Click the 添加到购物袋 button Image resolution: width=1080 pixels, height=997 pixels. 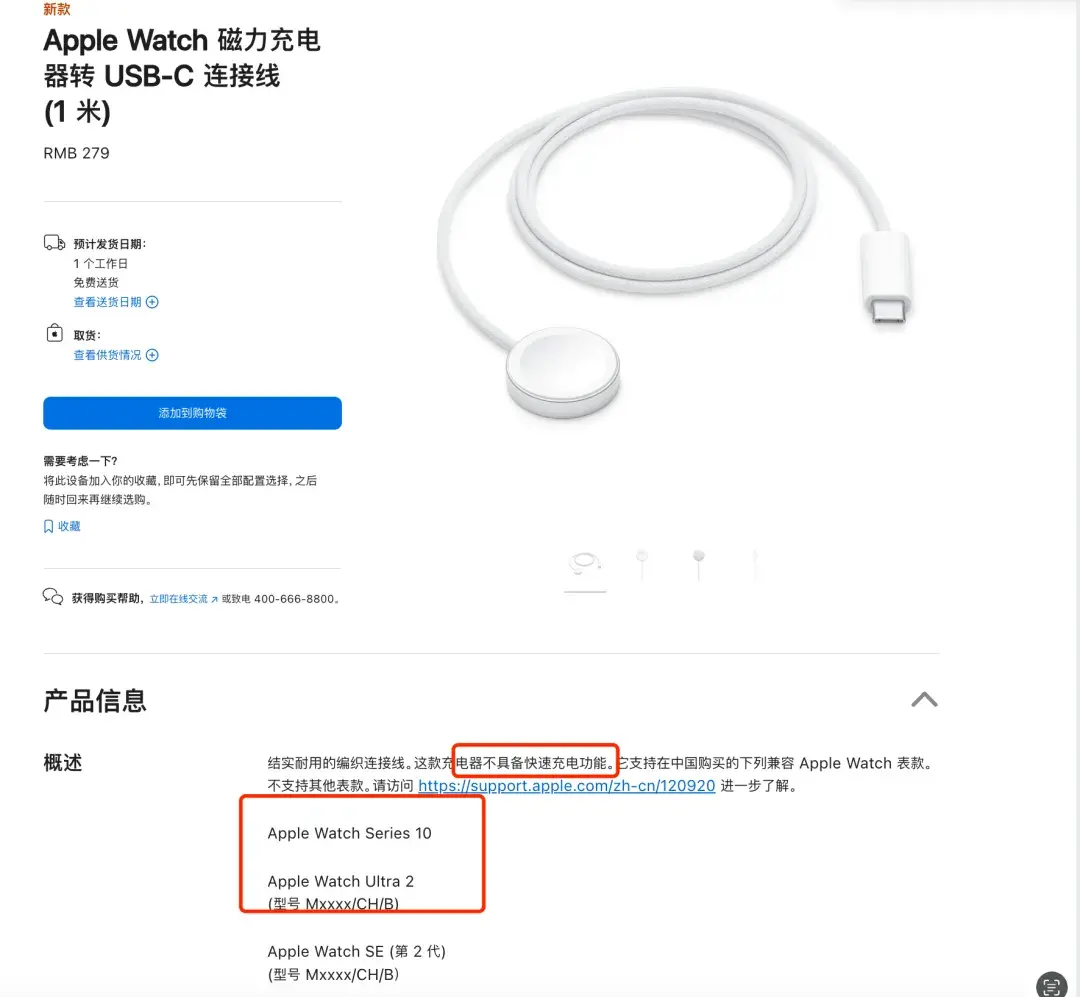[192, 413]
